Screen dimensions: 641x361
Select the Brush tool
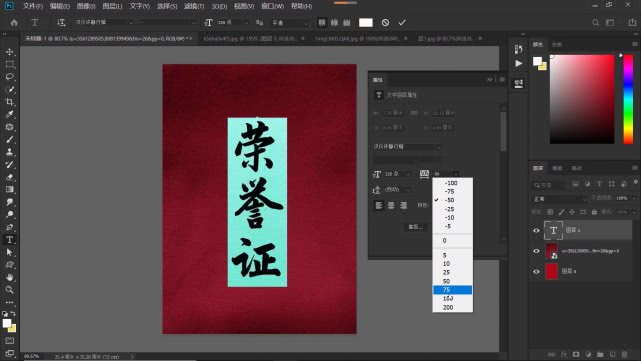(9, 139)
